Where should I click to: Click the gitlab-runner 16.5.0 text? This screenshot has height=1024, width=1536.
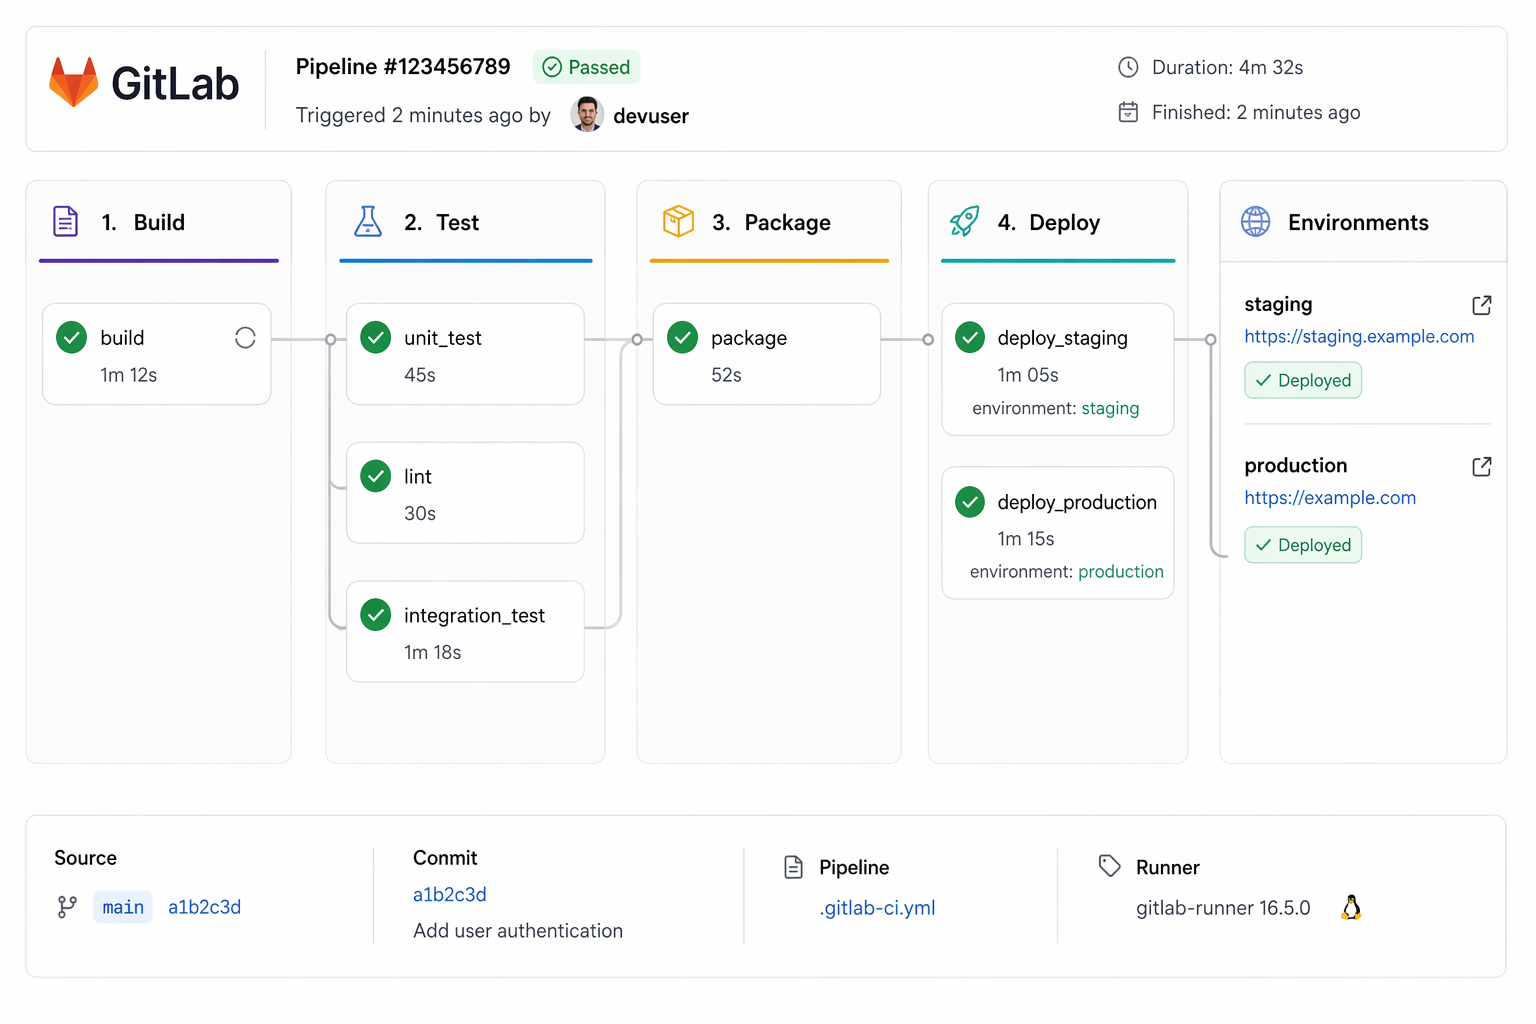pyautogui.click(x=1223, y=908)
